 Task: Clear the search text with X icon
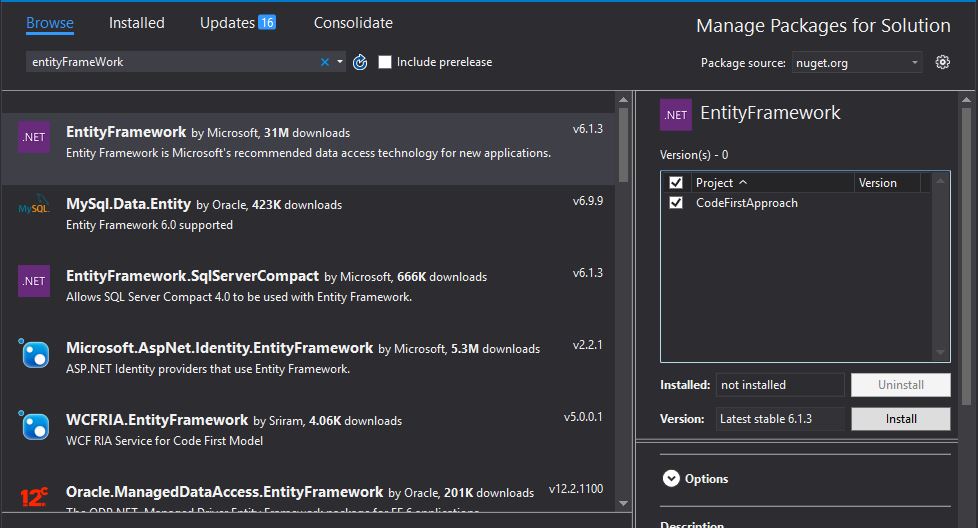click(x=325, y=62)
